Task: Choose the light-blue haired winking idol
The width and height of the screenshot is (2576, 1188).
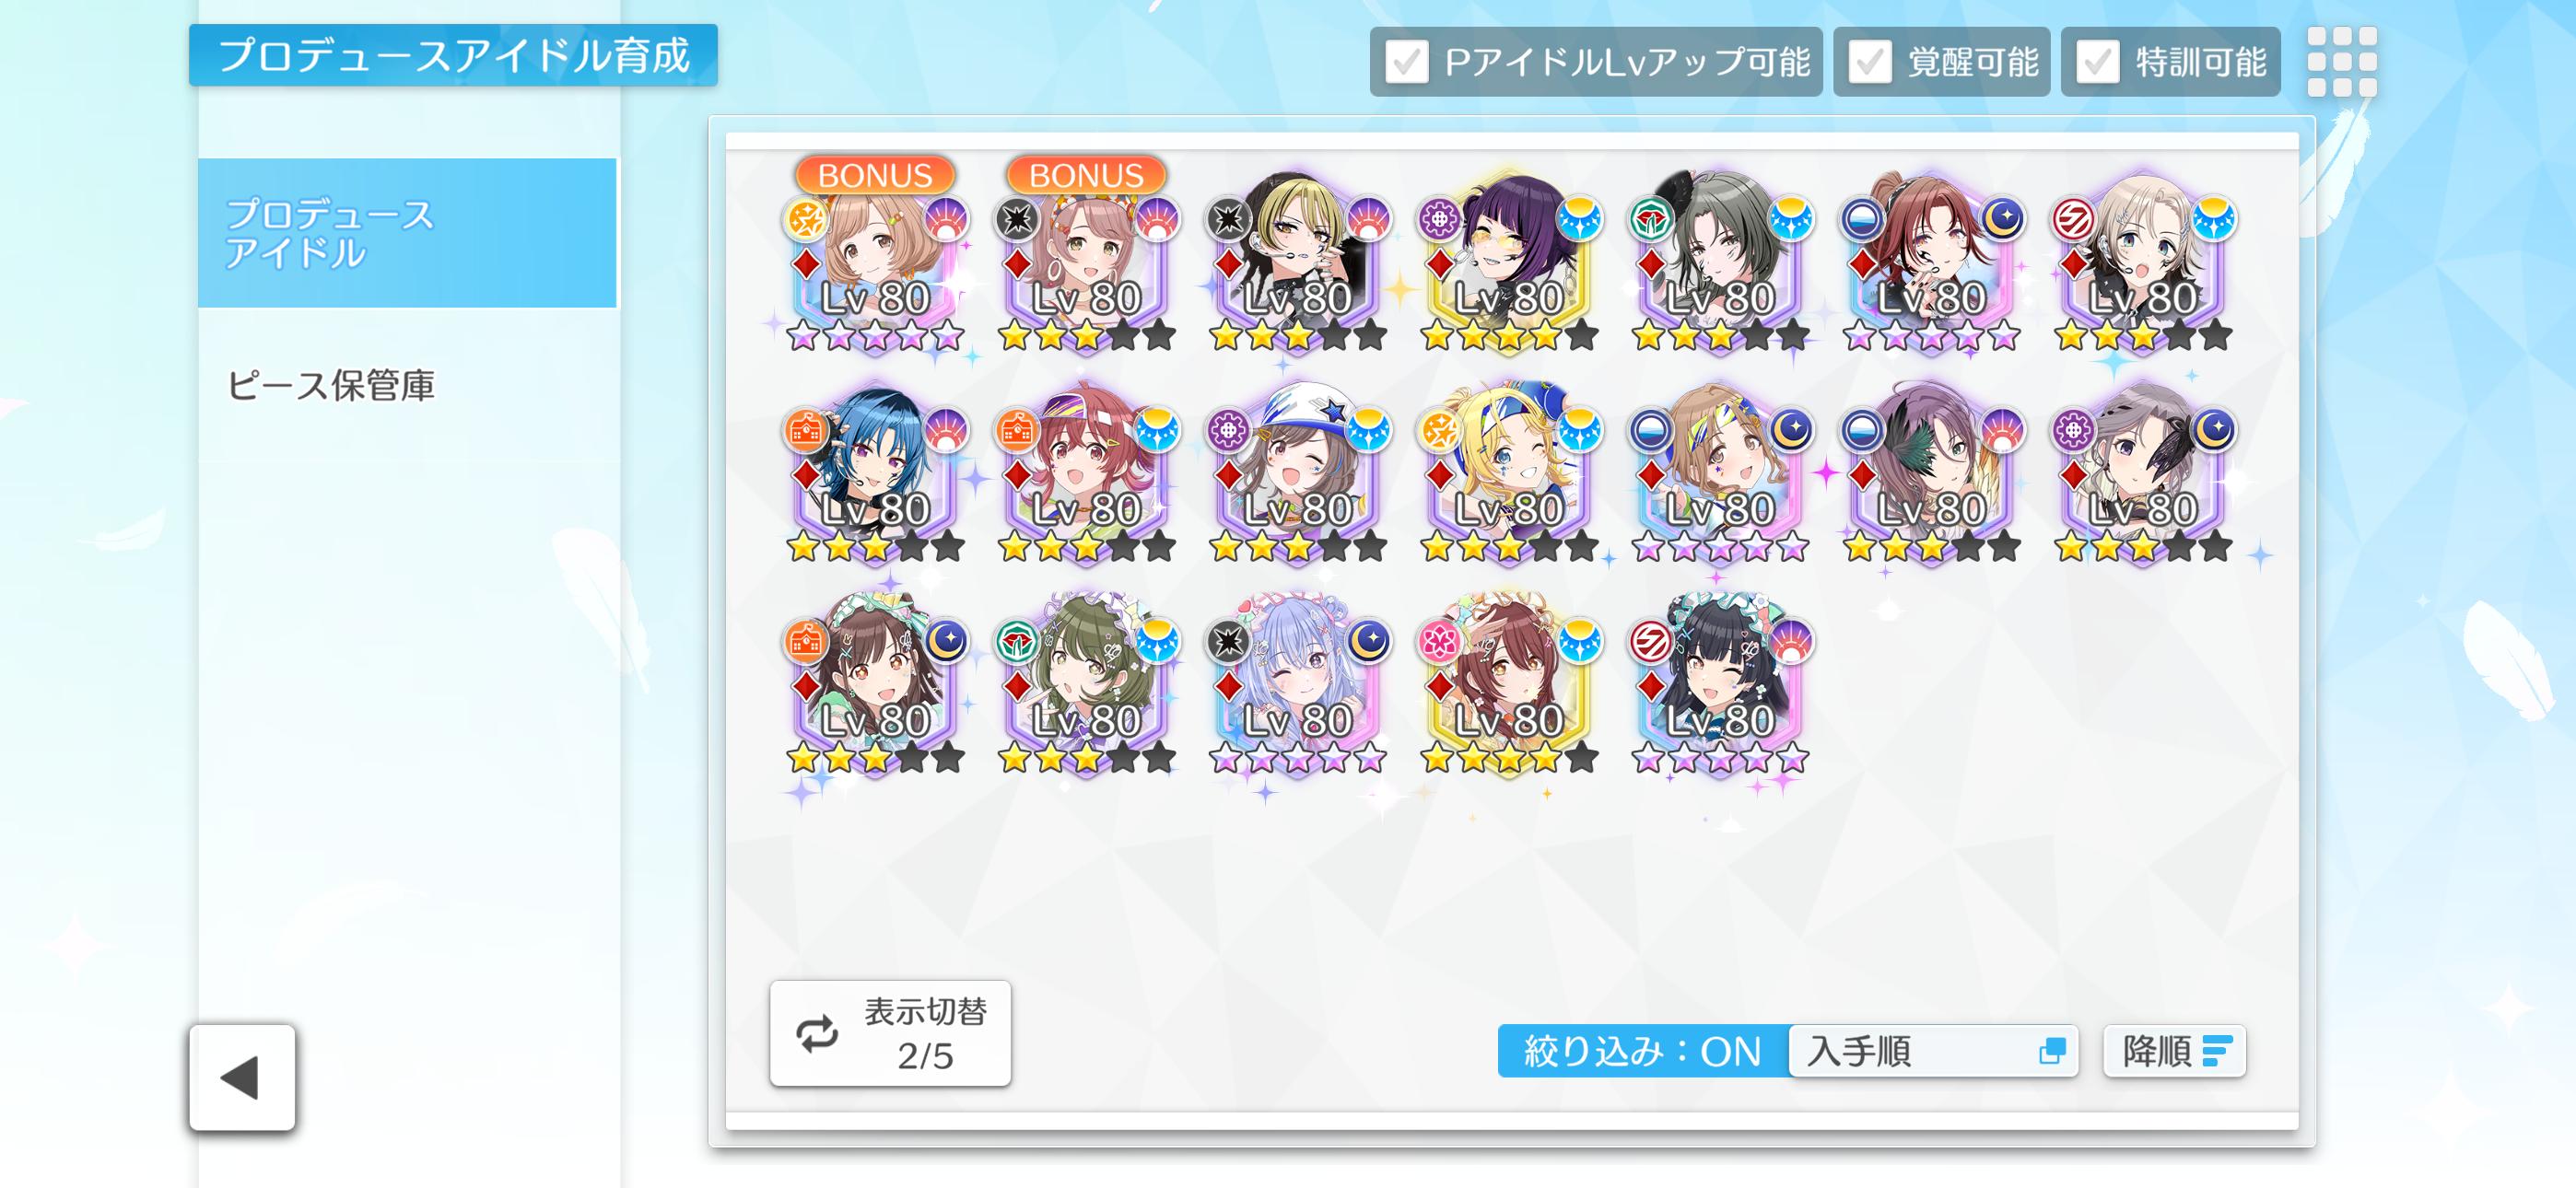Action: pos(1298,685)
